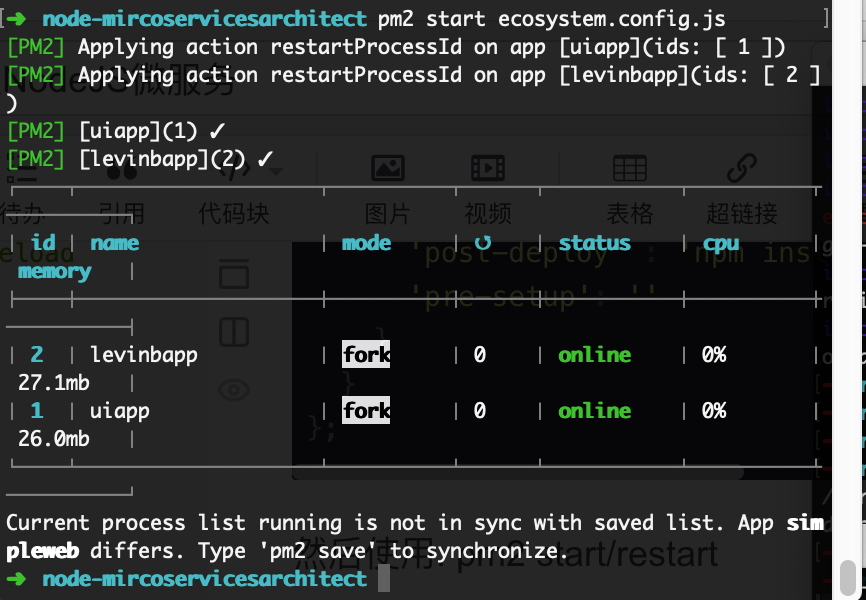This screenshot has height=600, width=866.
Task: Click the id '2' cell
Action: (37, 354)
